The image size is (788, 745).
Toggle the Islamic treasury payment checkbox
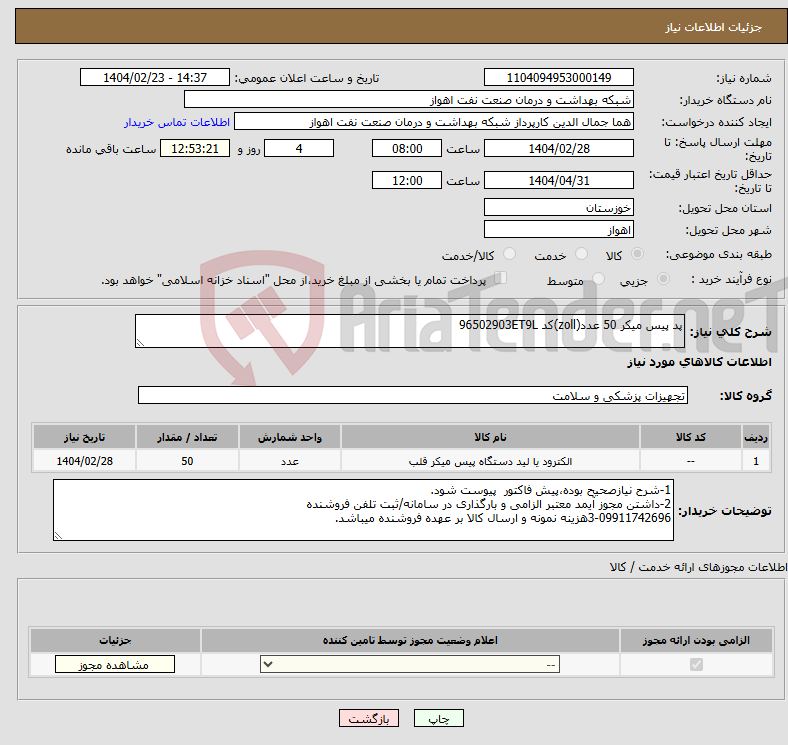pyautogui.click(x=501, y=278)
